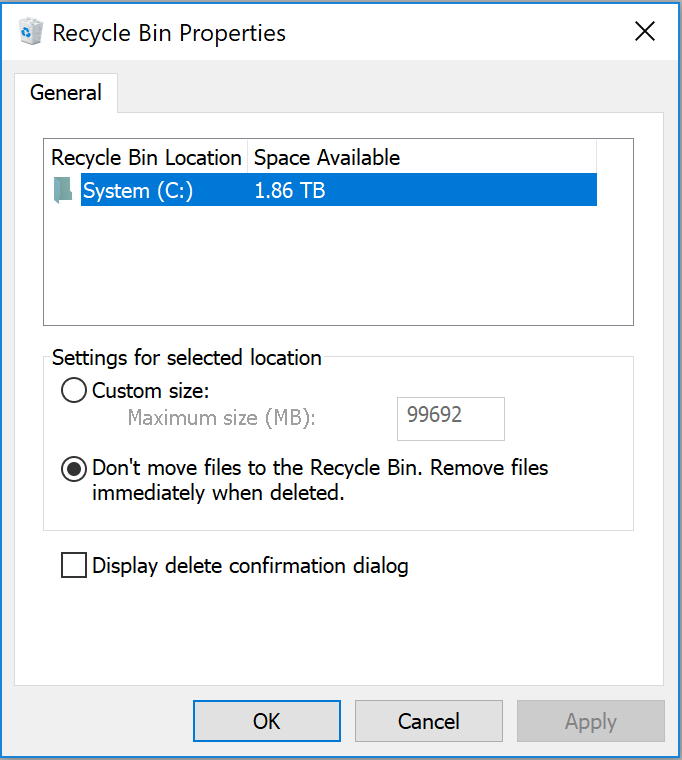
Task: Enable Display delete confirmation dialog checkbox
Action: coord(74,566)
